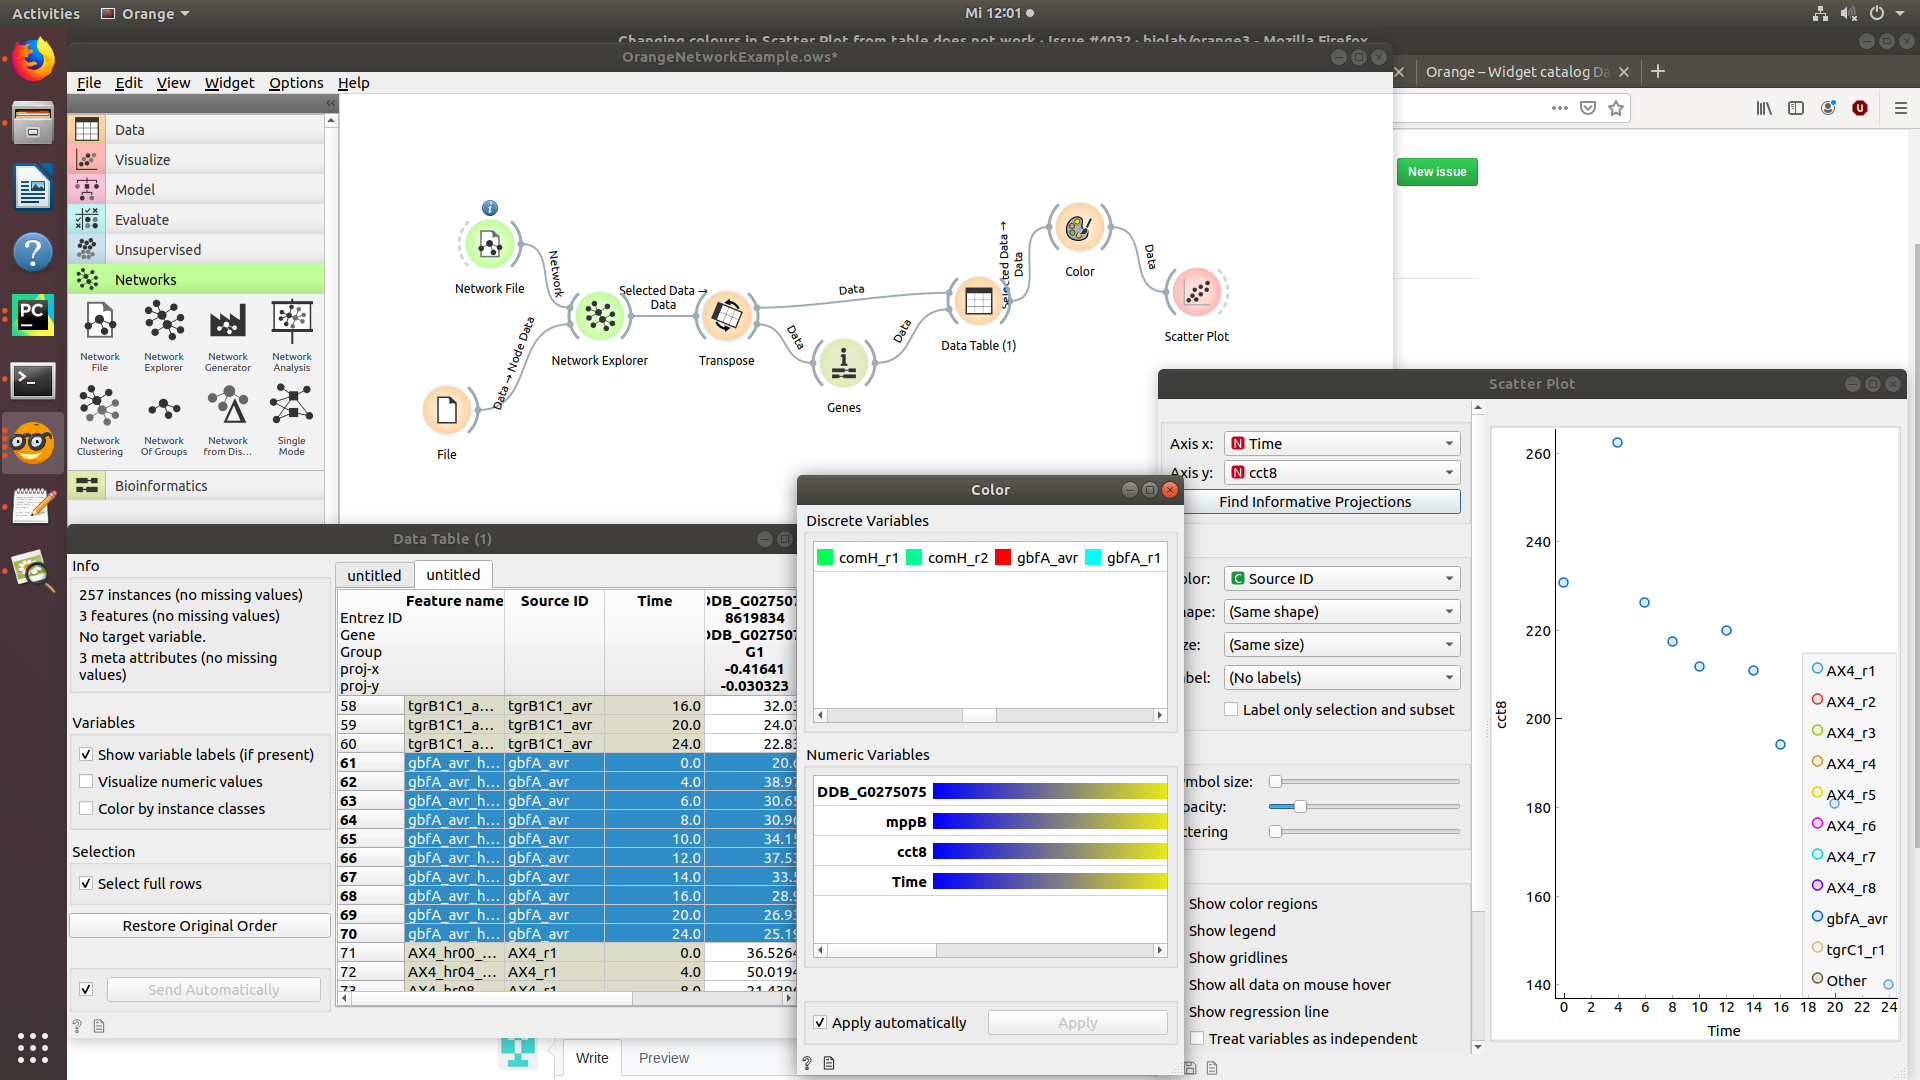The height and width of the screenshot is (1080, 1920).
Task: Open the Genes node on canvas
Action: (x=843, y=364)
